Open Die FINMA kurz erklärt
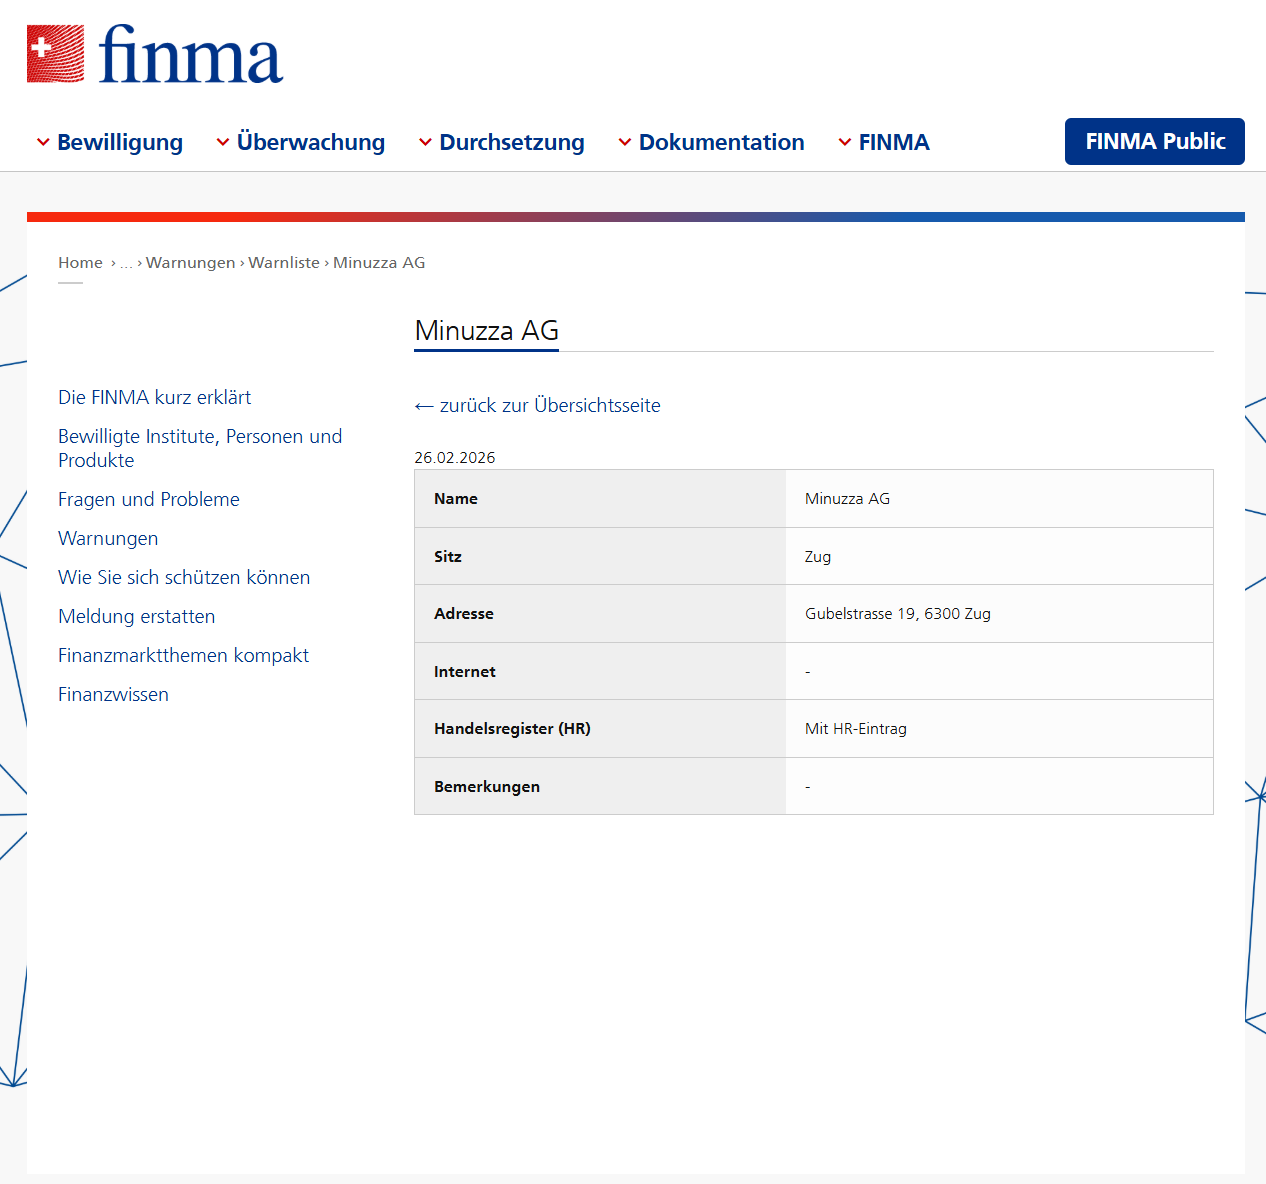Screen dimensions: 1266x1184 click(155, 397)
